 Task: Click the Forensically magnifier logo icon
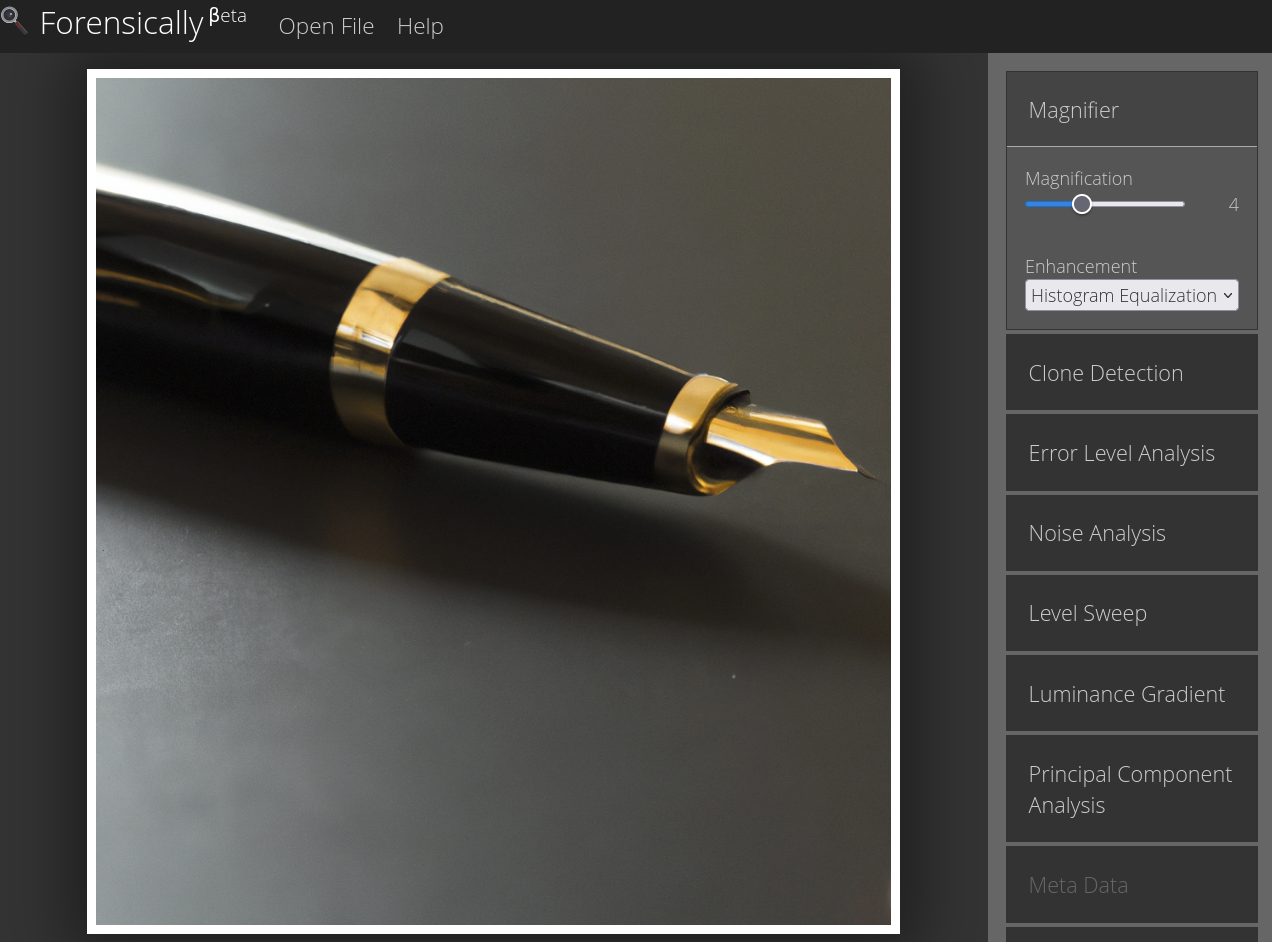point(14,20)
